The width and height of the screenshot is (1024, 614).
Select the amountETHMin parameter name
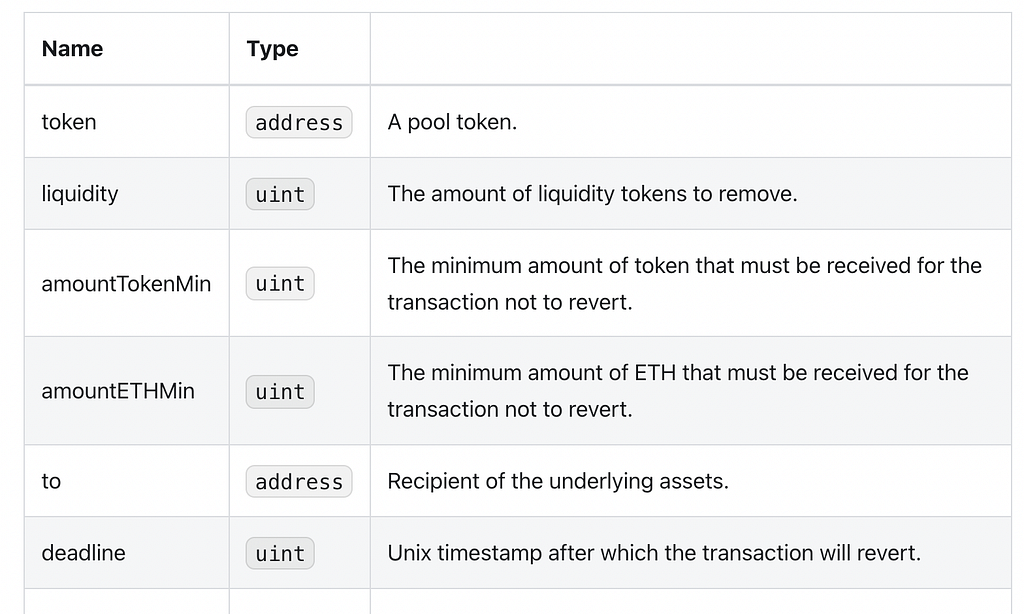click(118, 391)
